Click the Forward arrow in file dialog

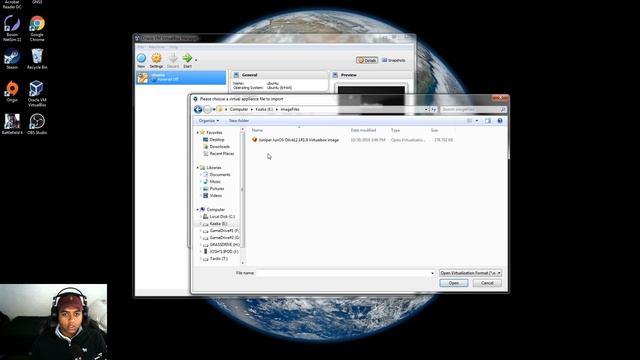tap(207, 109)
